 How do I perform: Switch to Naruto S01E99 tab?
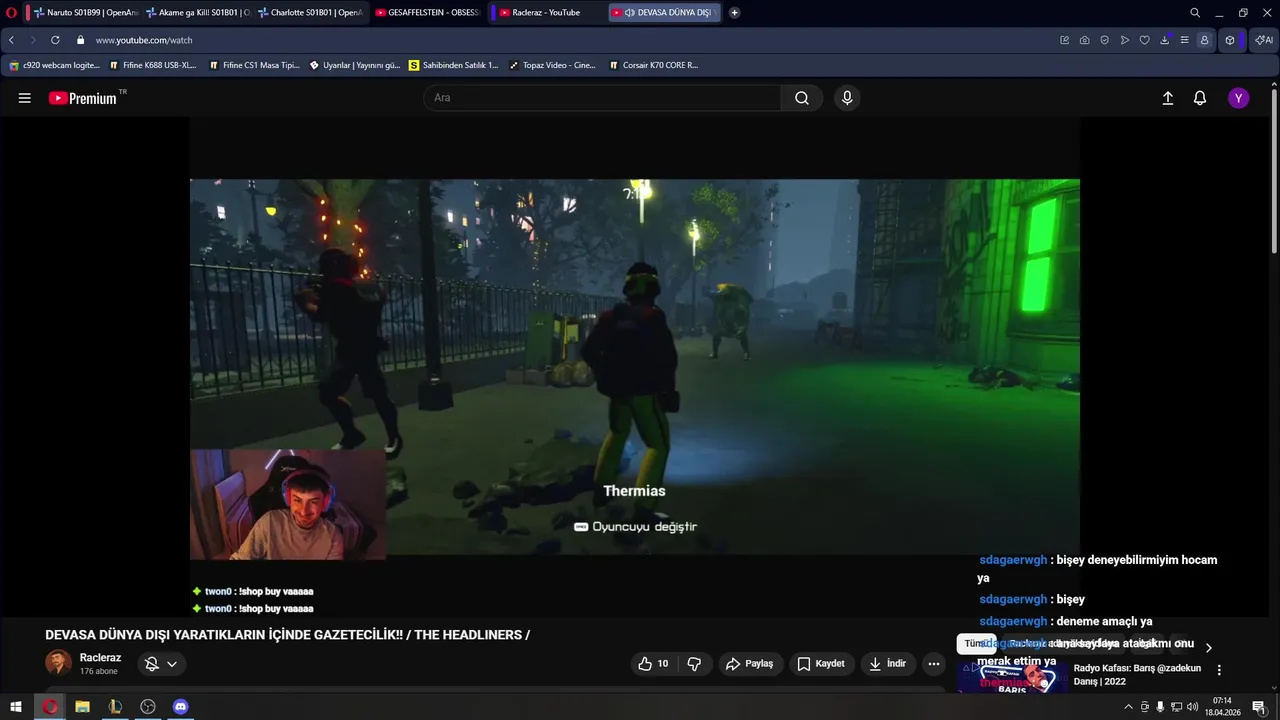pos(83,13)
